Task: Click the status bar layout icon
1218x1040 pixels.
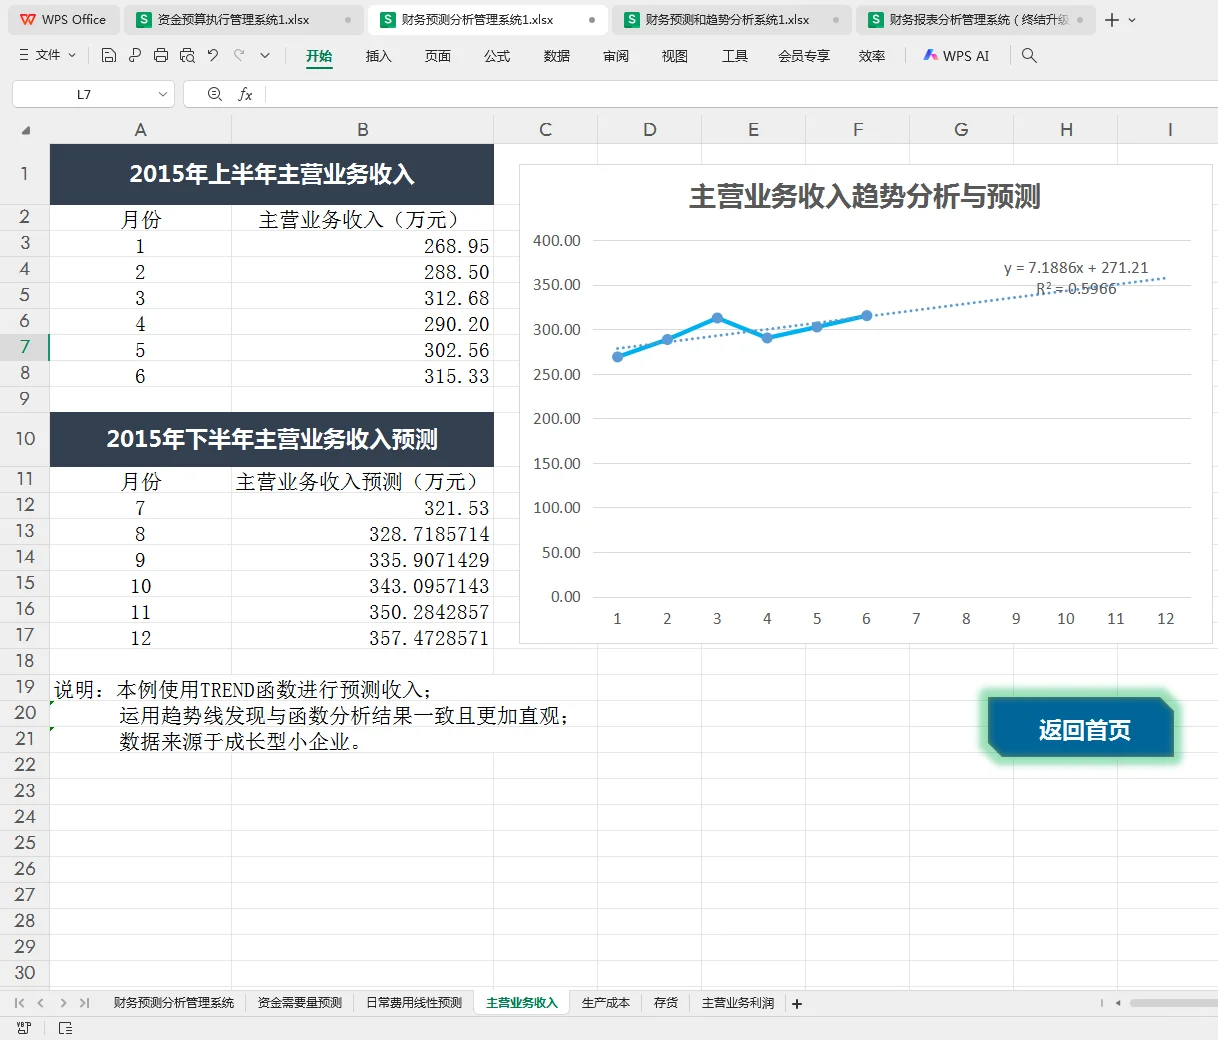Action: coord(65,1028)
